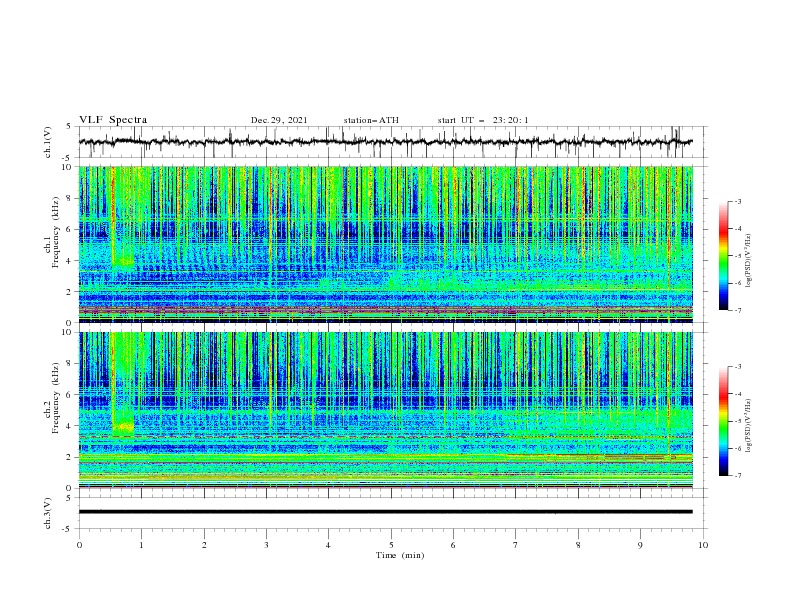Click time axis tick label "0"
Screen dimensions: 792x612
coord(79,545)
